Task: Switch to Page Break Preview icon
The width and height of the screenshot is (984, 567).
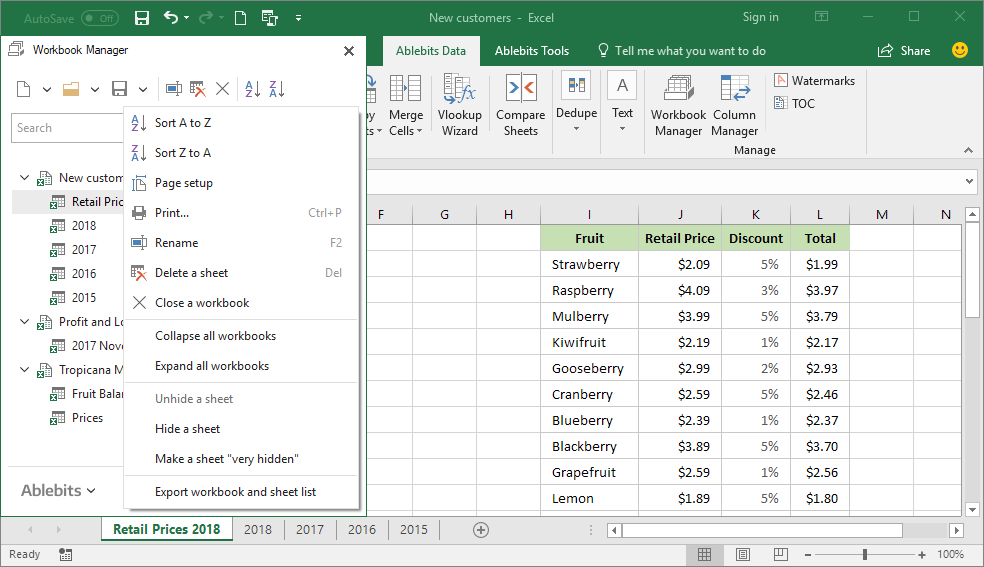Action: point(781,554)
